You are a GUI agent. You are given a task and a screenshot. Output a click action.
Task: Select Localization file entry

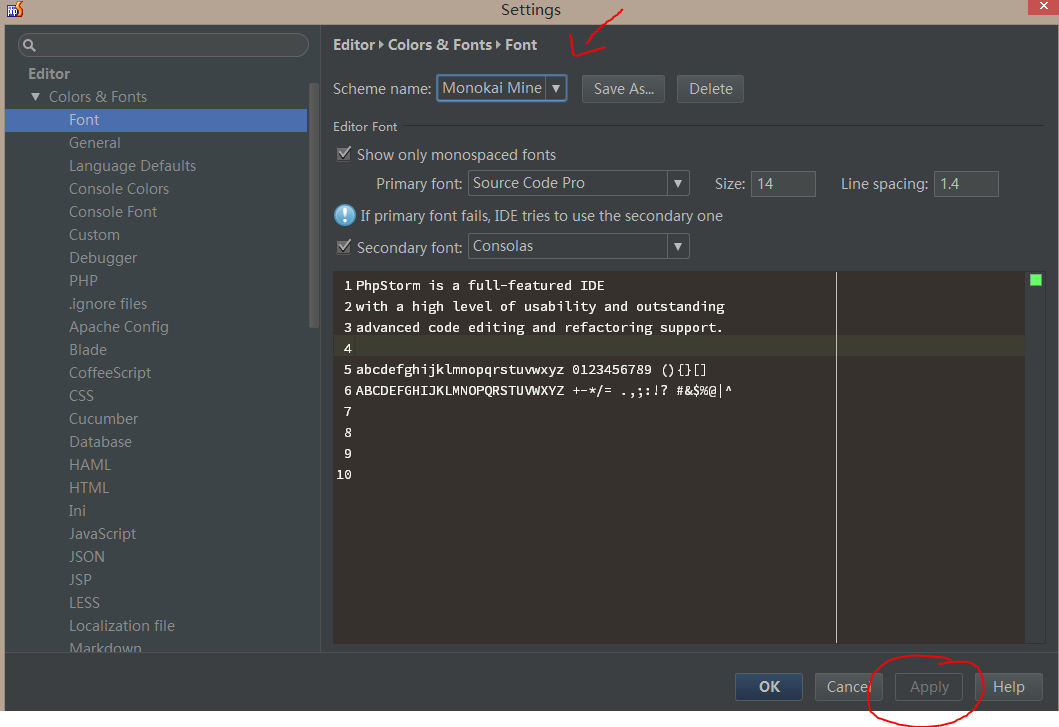tap(122, 626)
